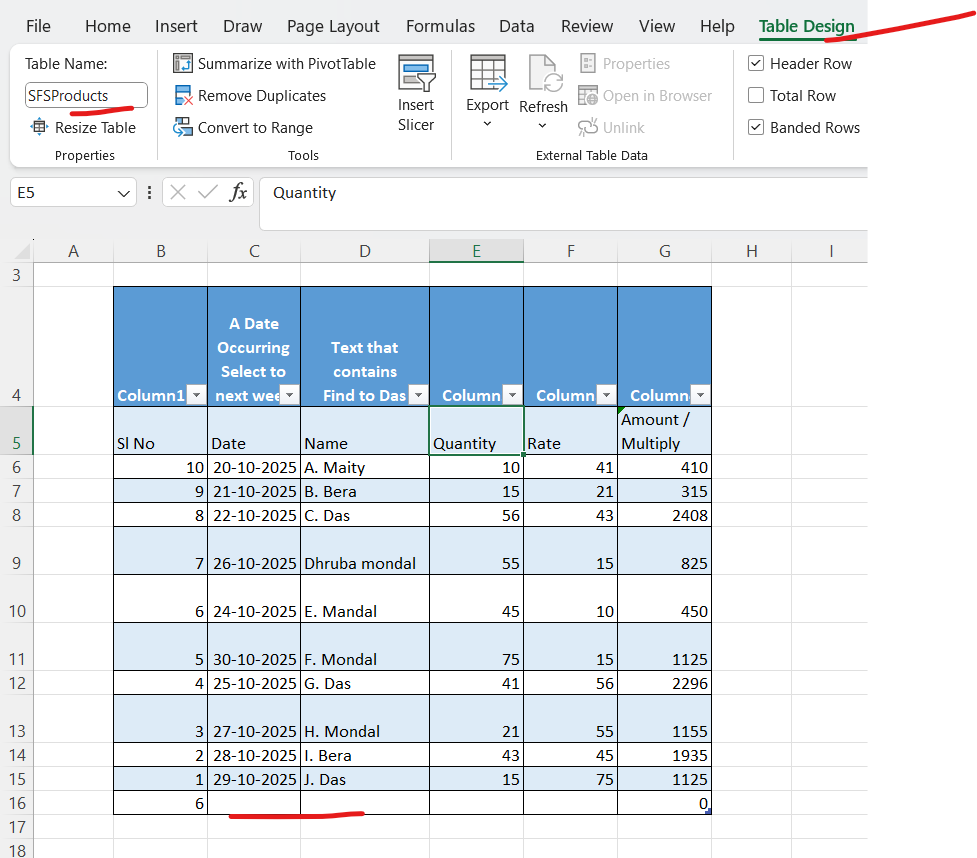Viewport: 977px width, 858px height.
Task: Enable the Total Row checkbox
Action: coord(757,96)
